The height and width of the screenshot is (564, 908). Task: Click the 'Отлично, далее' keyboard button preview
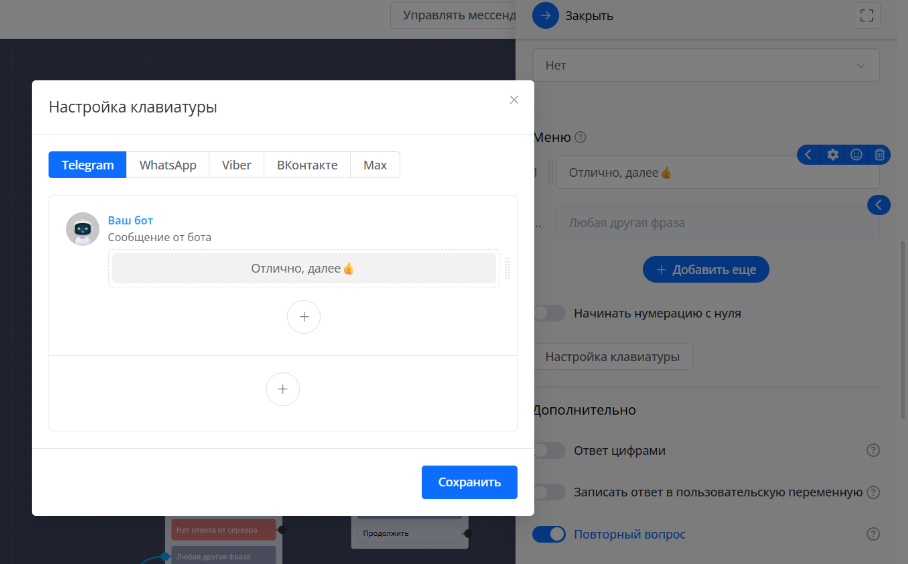[x=303, y=268]
